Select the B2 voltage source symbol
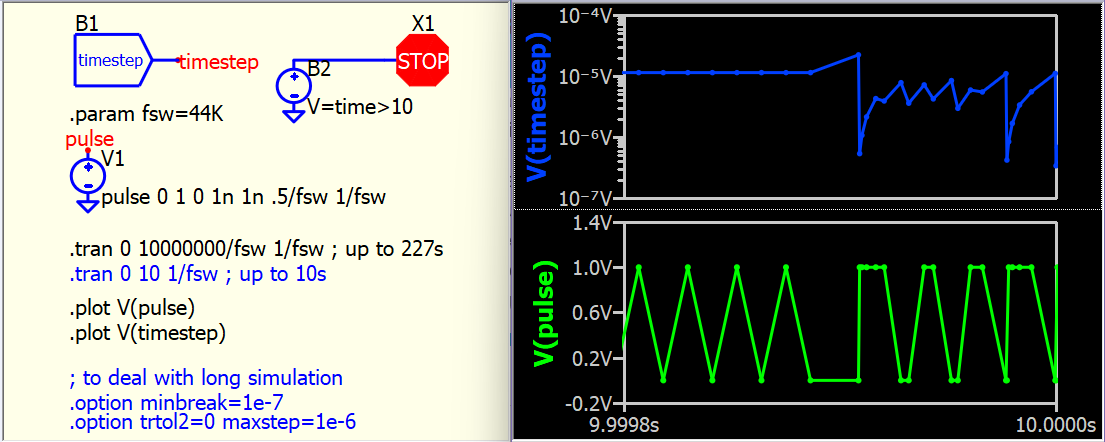This screenshot has width=1105, height=442. [292, 87]
